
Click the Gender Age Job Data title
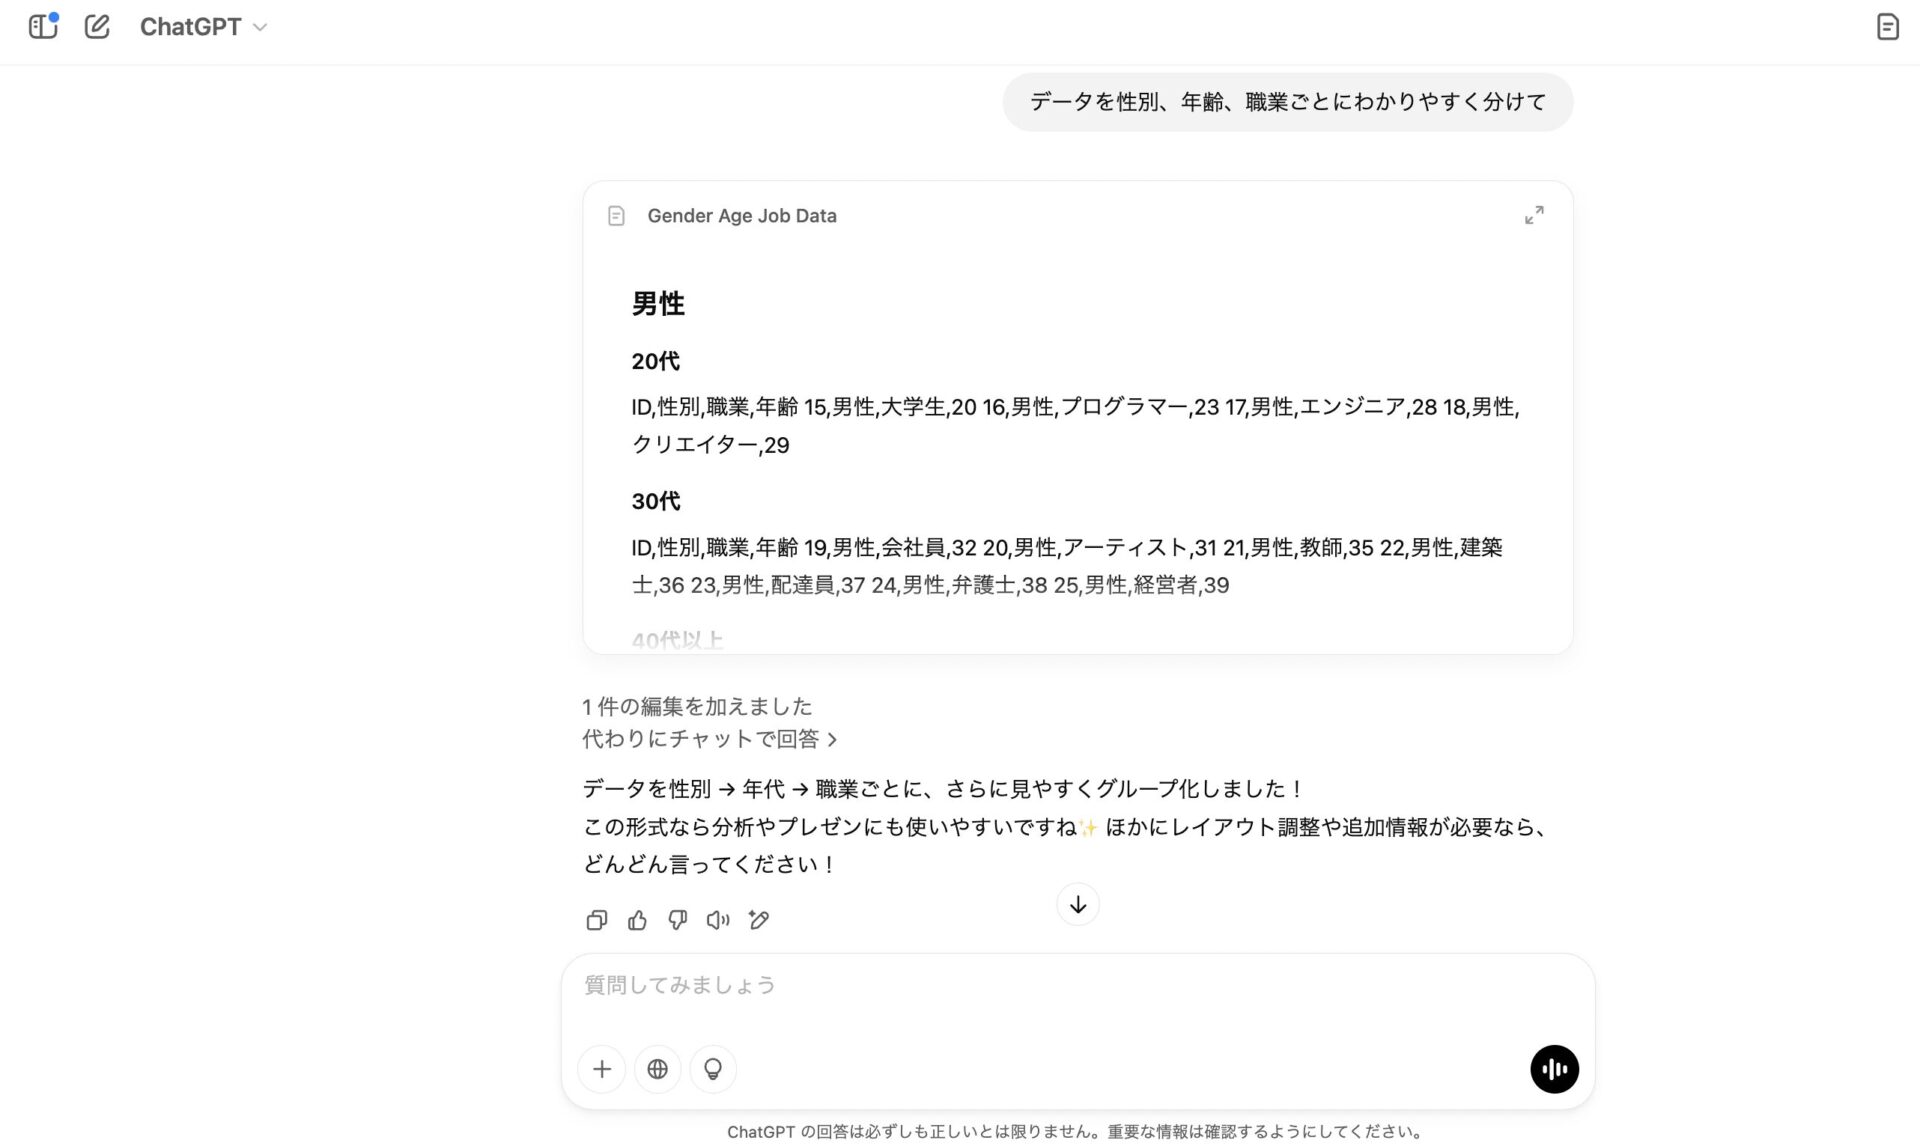click(741, 216)
